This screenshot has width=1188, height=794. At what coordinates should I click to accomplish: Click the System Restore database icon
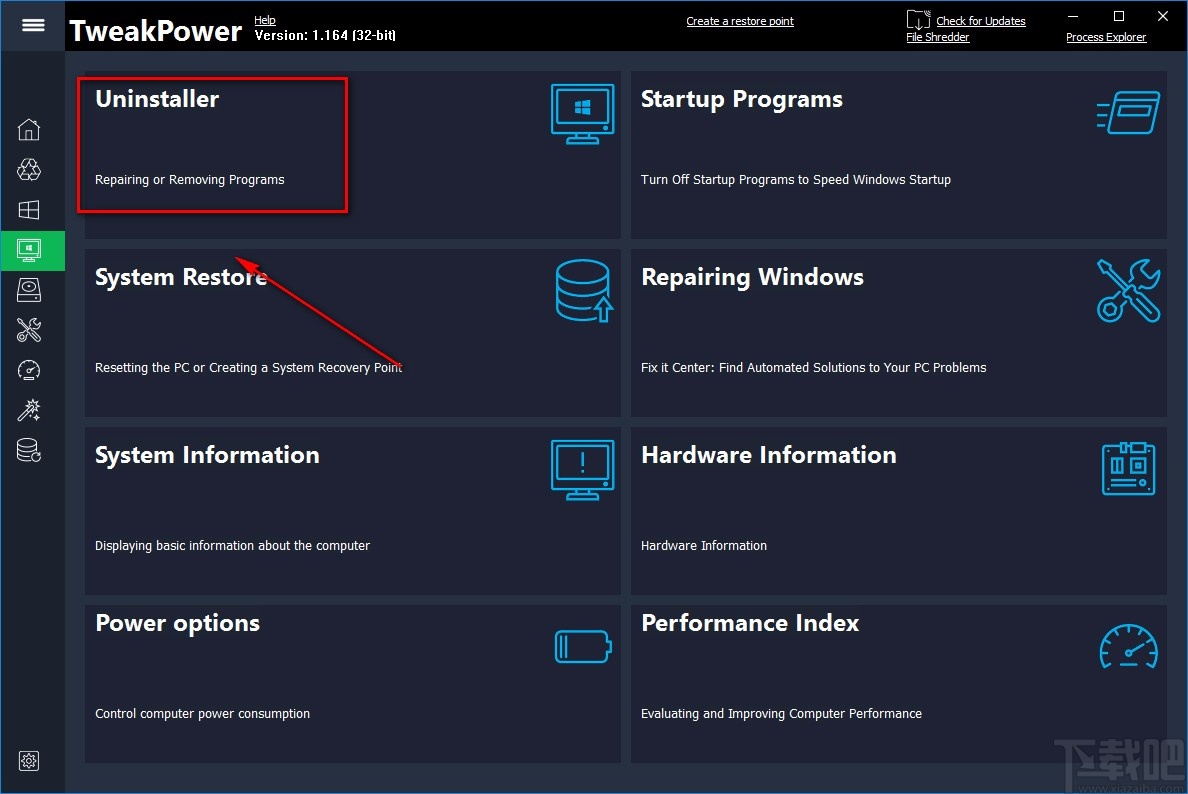click(583, 291)
